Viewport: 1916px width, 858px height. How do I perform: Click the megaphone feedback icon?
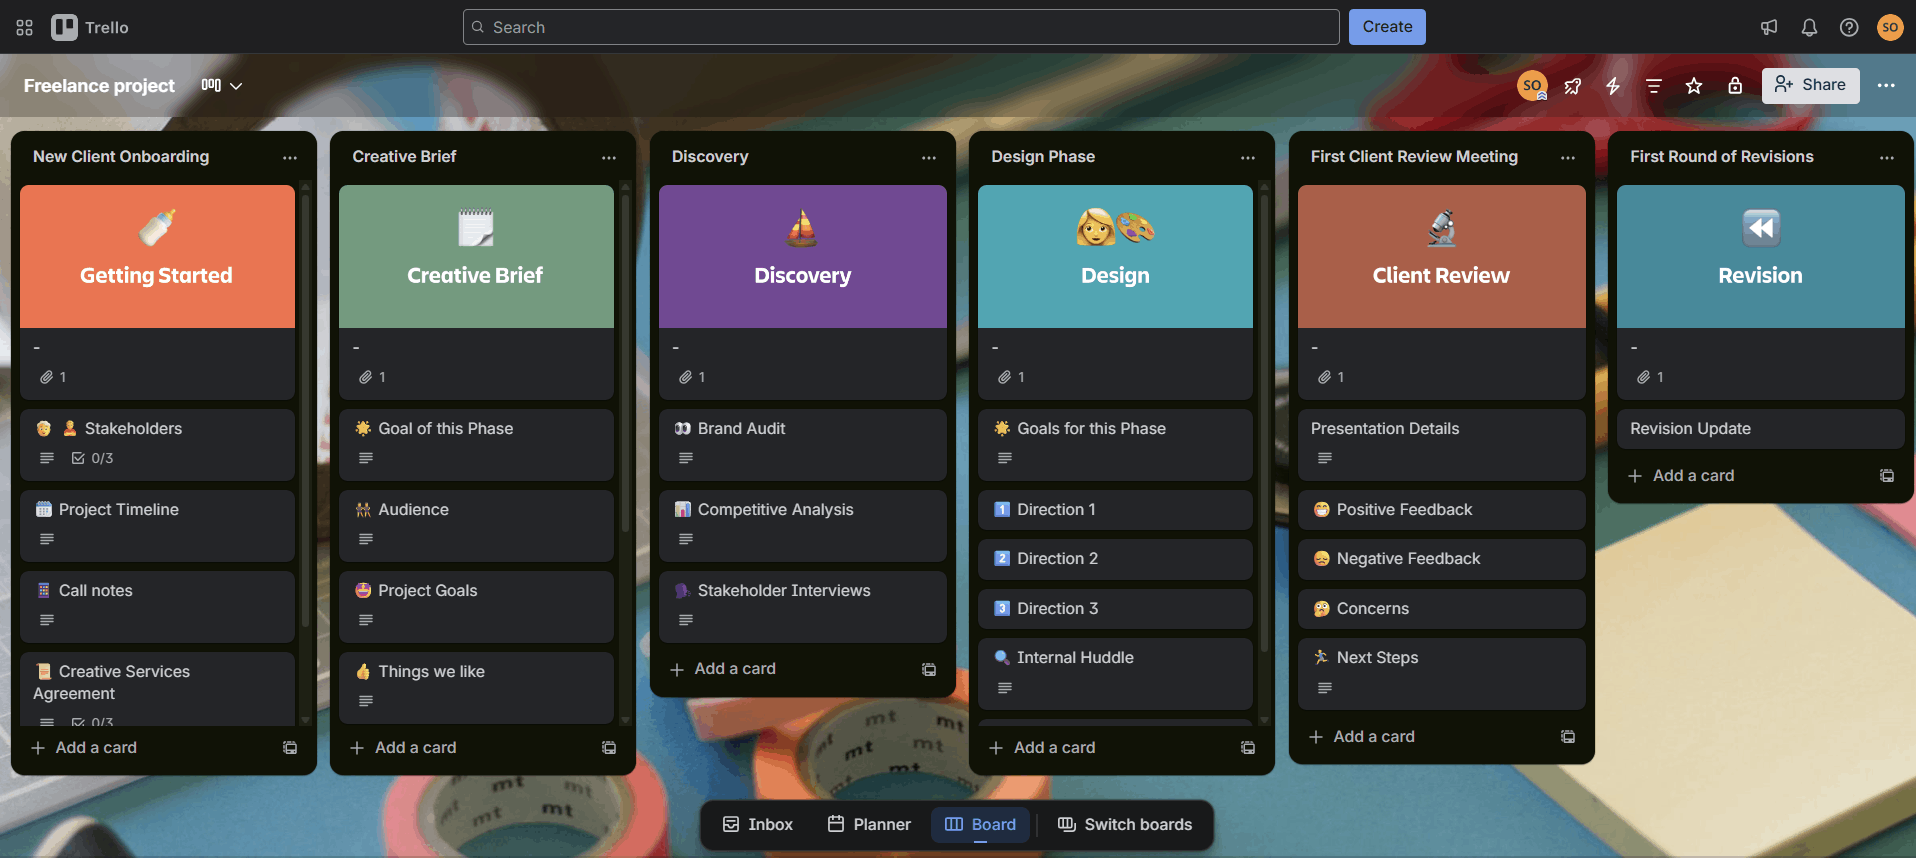[x=1769, y=27]
